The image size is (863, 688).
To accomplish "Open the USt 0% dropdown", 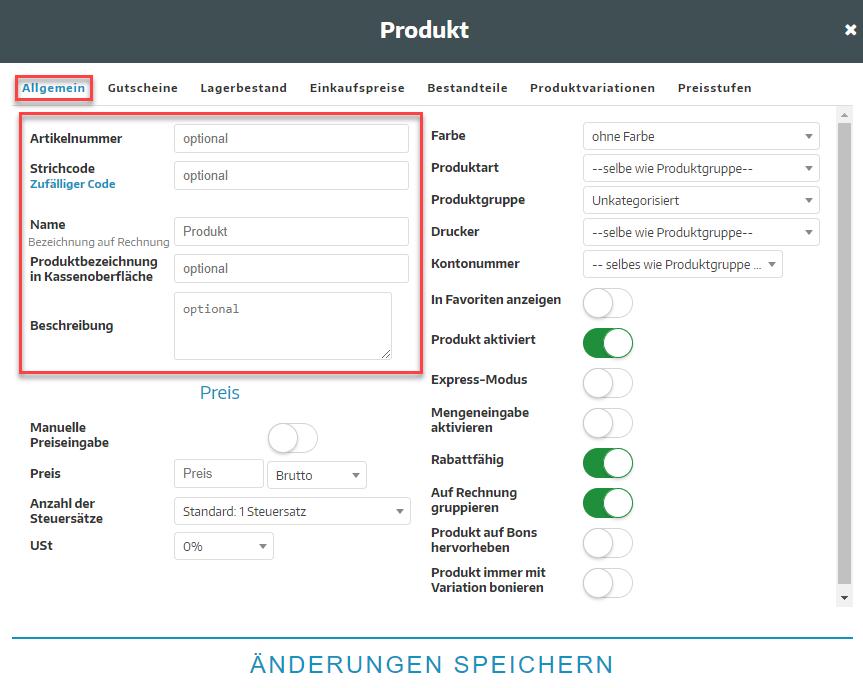I will pyautogui.click(x=224, y=546).
